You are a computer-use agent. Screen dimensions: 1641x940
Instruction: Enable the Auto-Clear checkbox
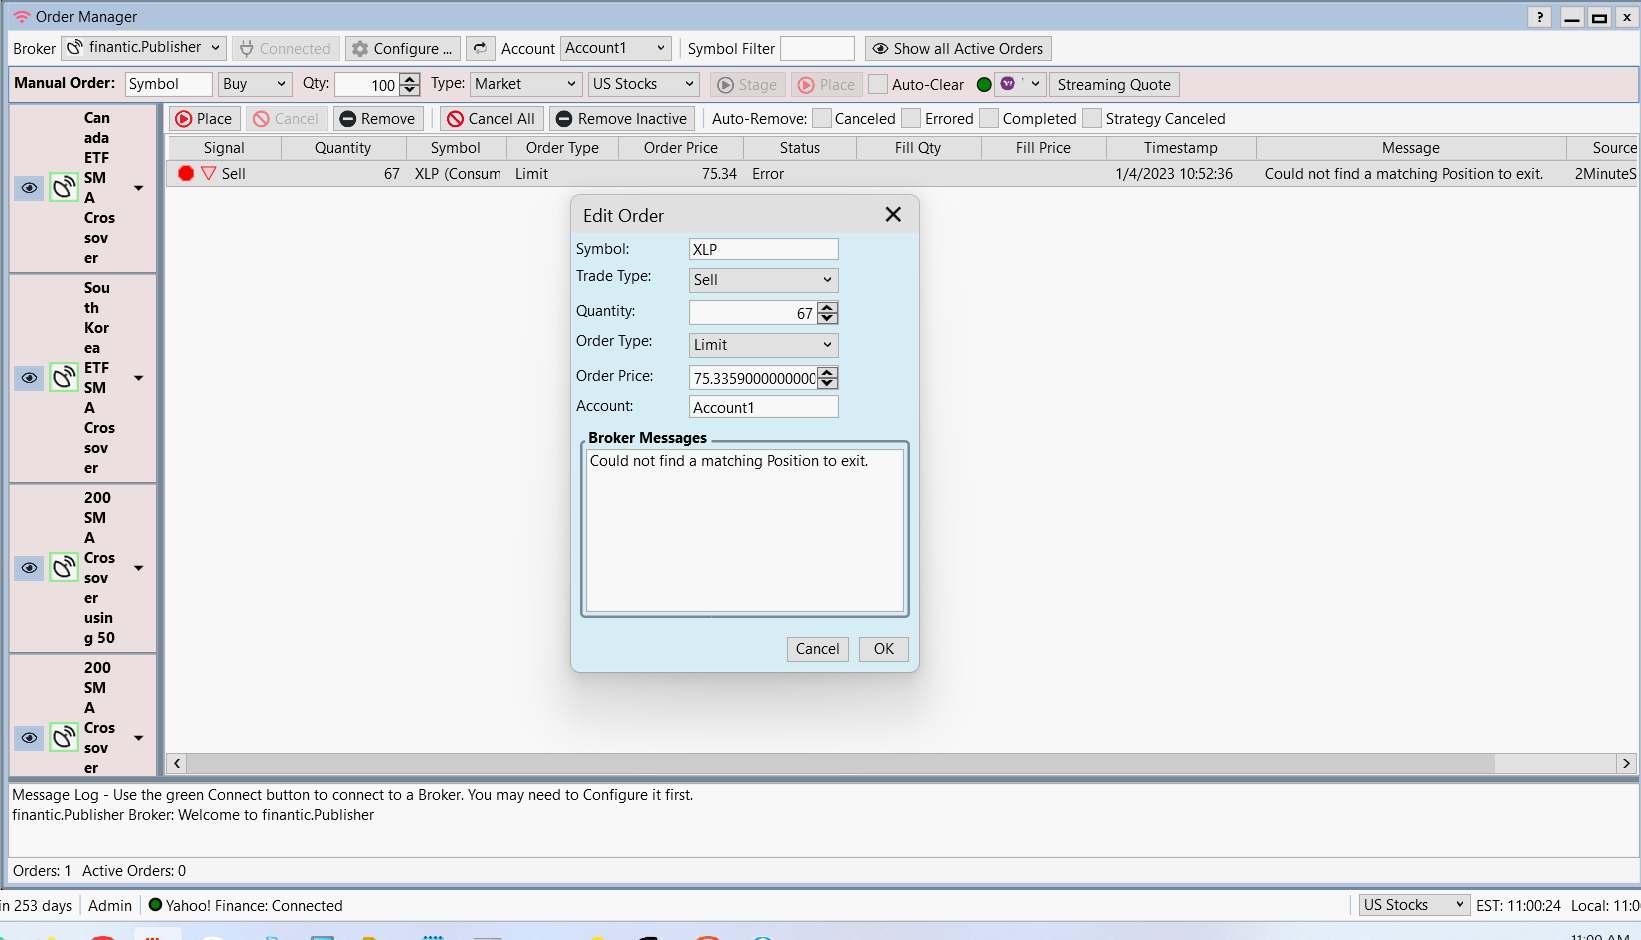pos(878,85)
